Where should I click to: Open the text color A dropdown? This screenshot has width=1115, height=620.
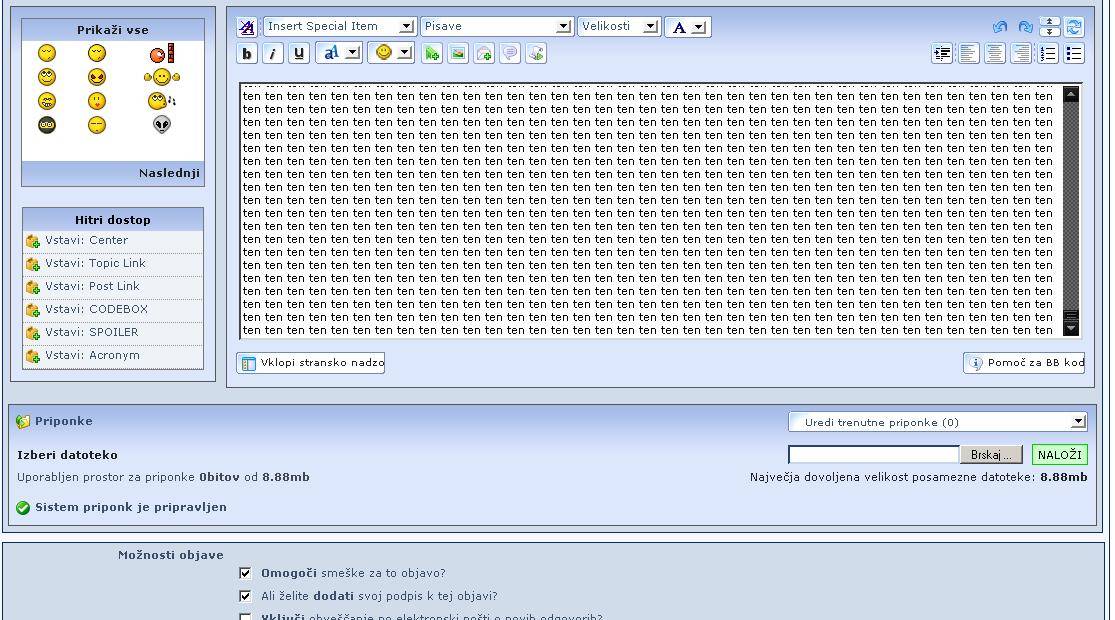688,27
